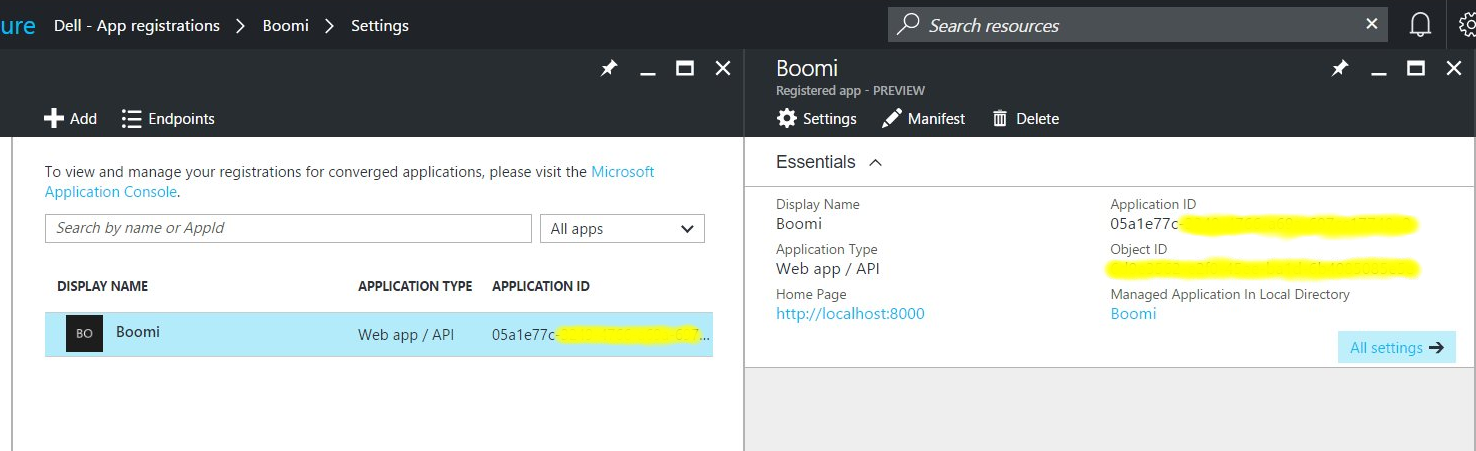Viewport: 1476px width, 451px height.
Task: Click the Add plus button
Action: tap(70, 118)
